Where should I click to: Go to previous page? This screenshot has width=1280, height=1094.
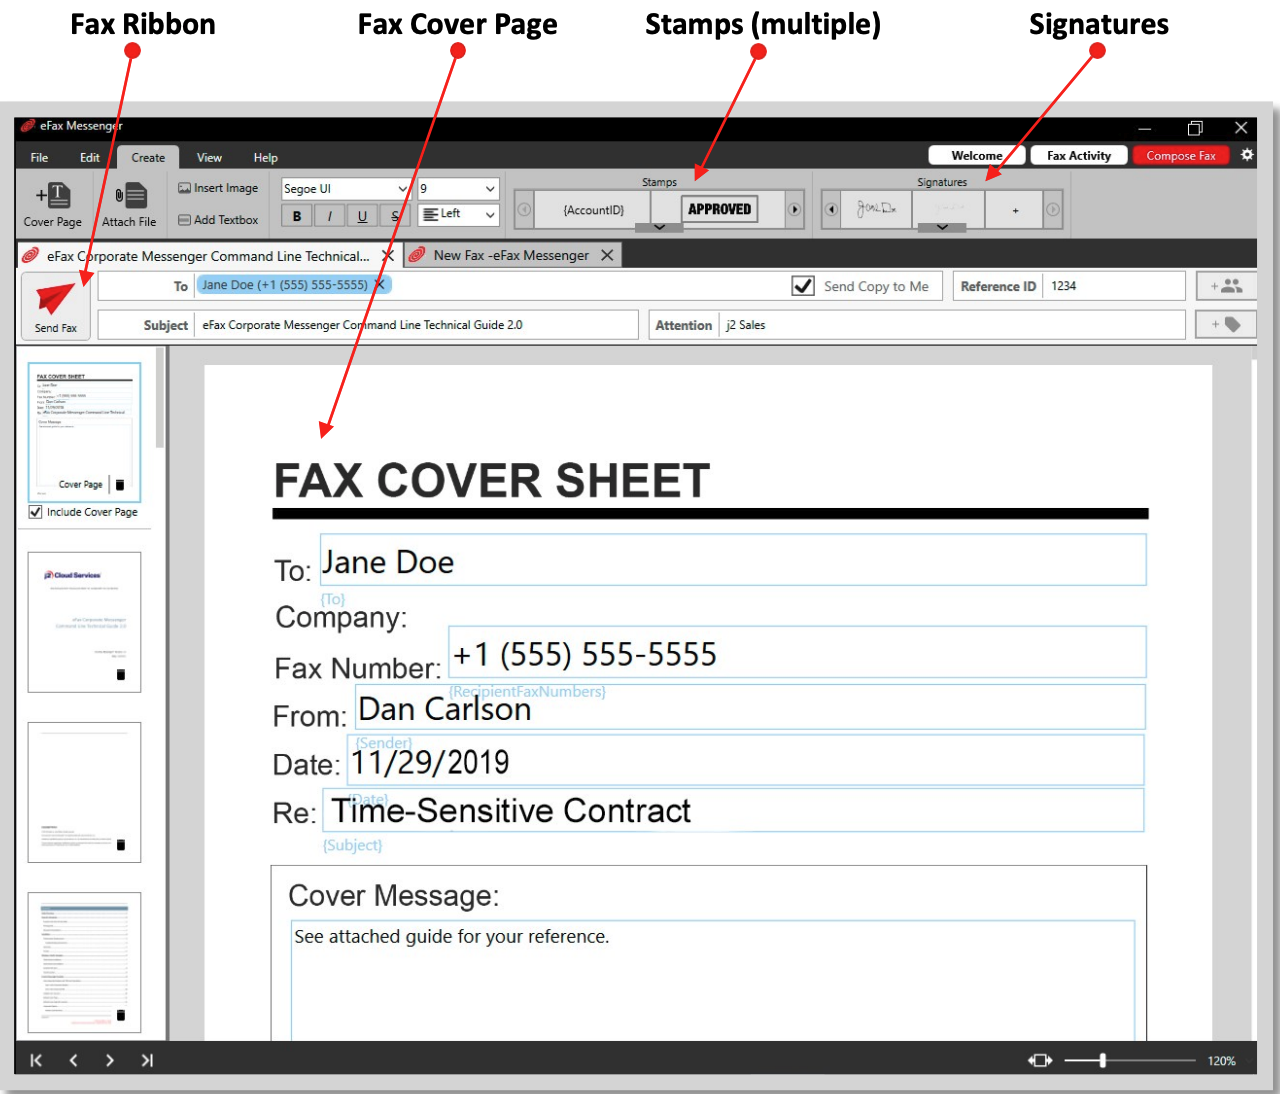[73, 1060]
